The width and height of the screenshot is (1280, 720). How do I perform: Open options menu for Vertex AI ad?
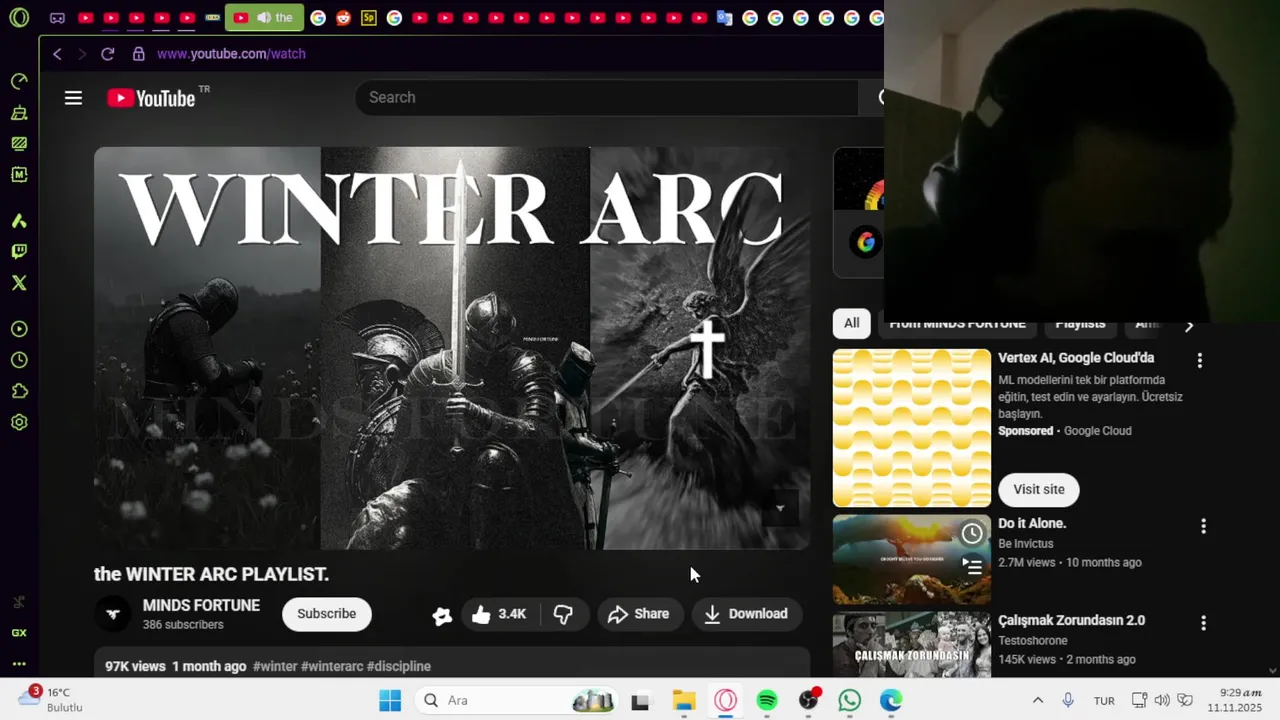[x=1200, y=360]
